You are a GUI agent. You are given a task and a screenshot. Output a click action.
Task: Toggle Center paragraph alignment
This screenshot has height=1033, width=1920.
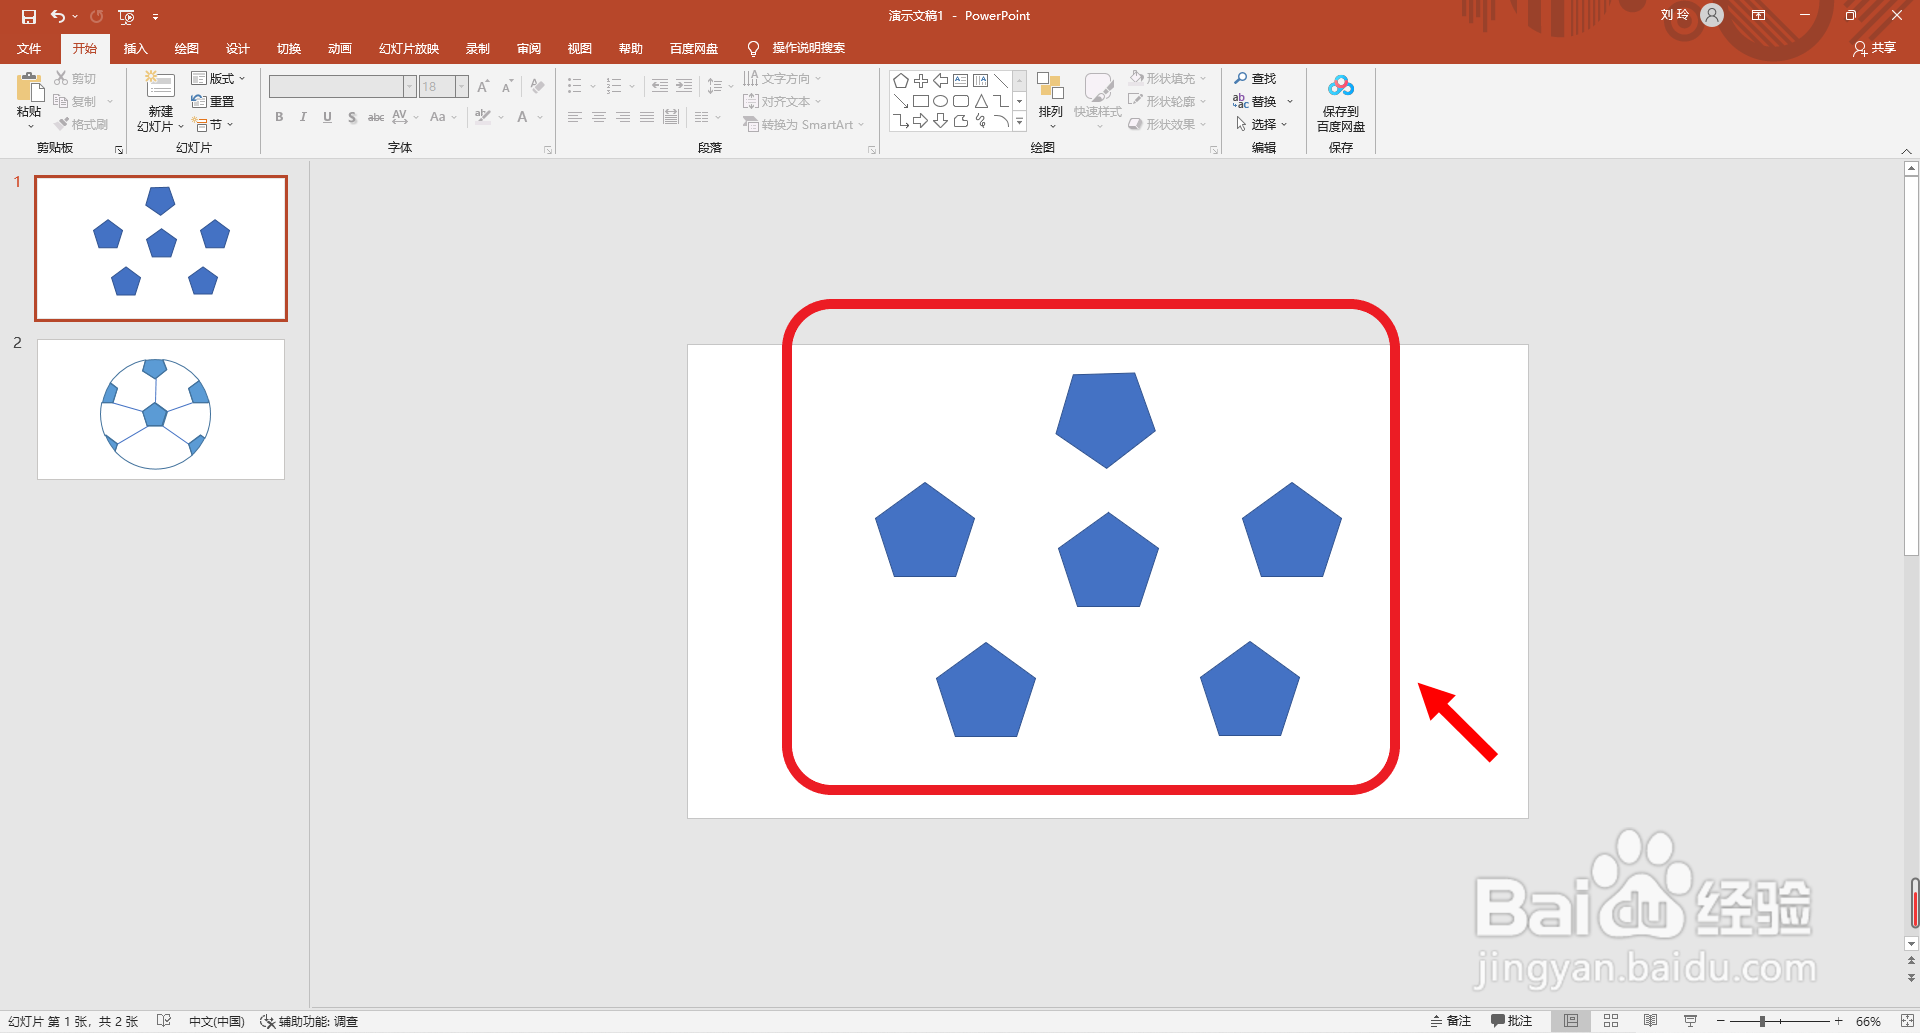599,117
